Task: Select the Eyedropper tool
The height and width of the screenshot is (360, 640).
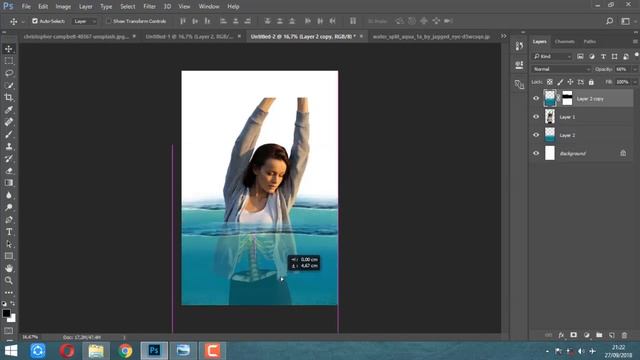Action: 9,110
